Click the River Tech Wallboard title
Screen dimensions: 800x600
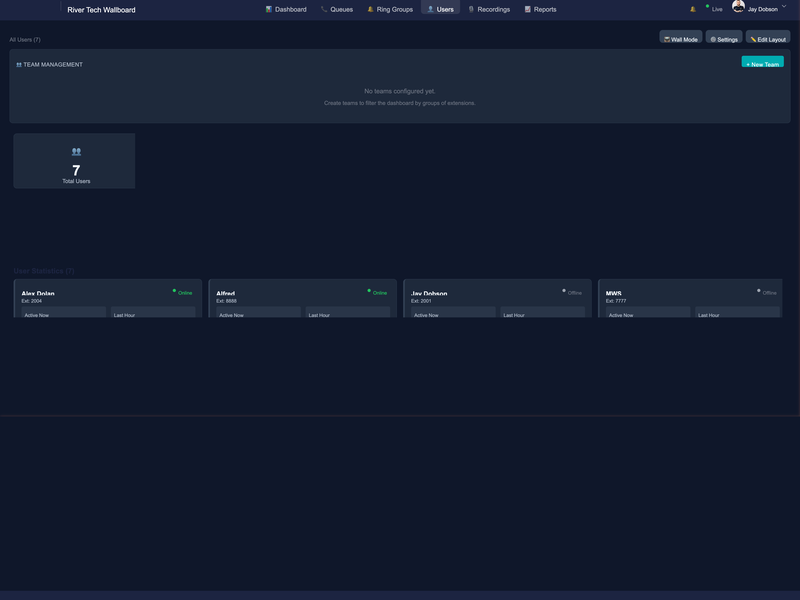[x=101, y=9]
